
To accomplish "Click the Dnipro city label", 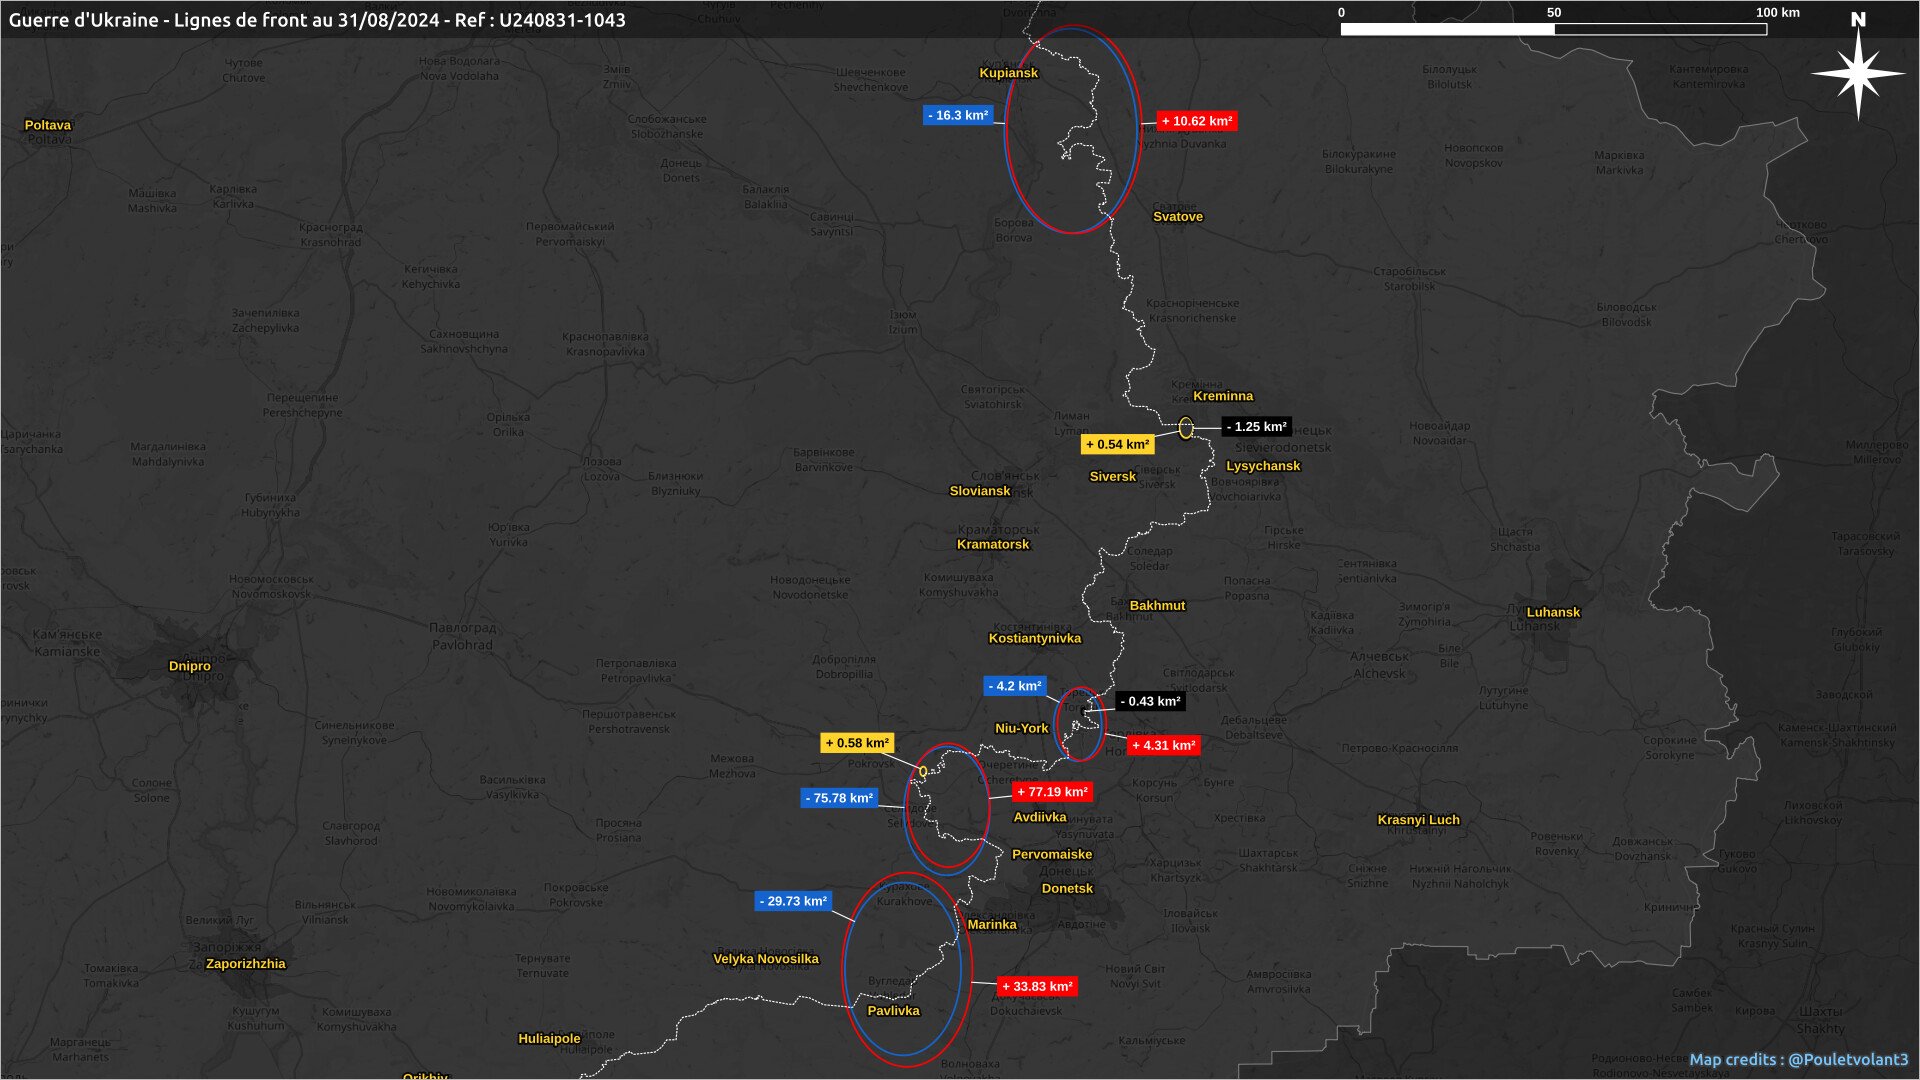I will tap(190, 666).
